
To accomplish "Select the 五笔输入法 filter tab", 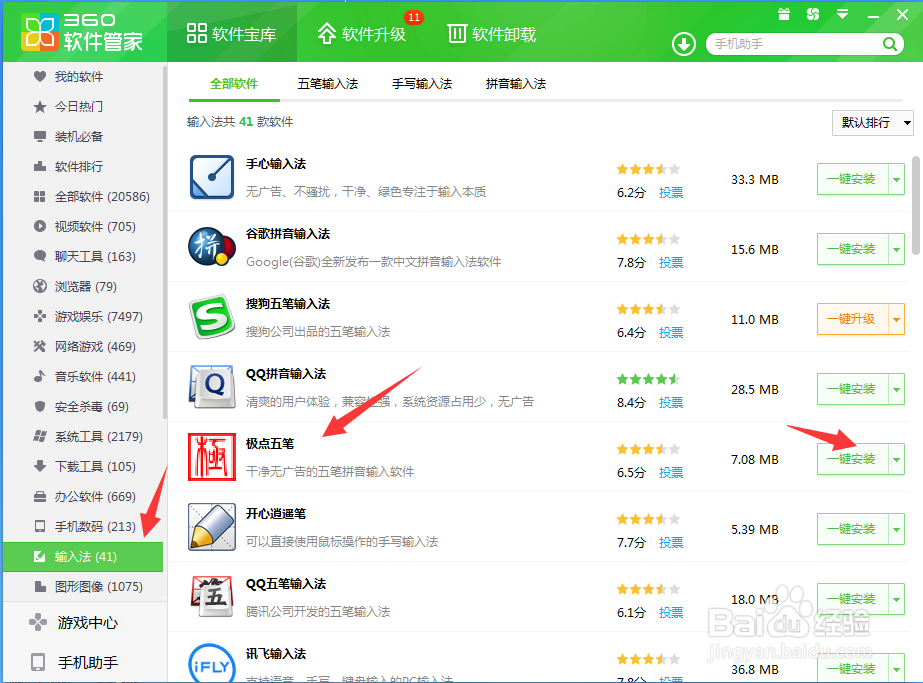I will tap(328, 84).
